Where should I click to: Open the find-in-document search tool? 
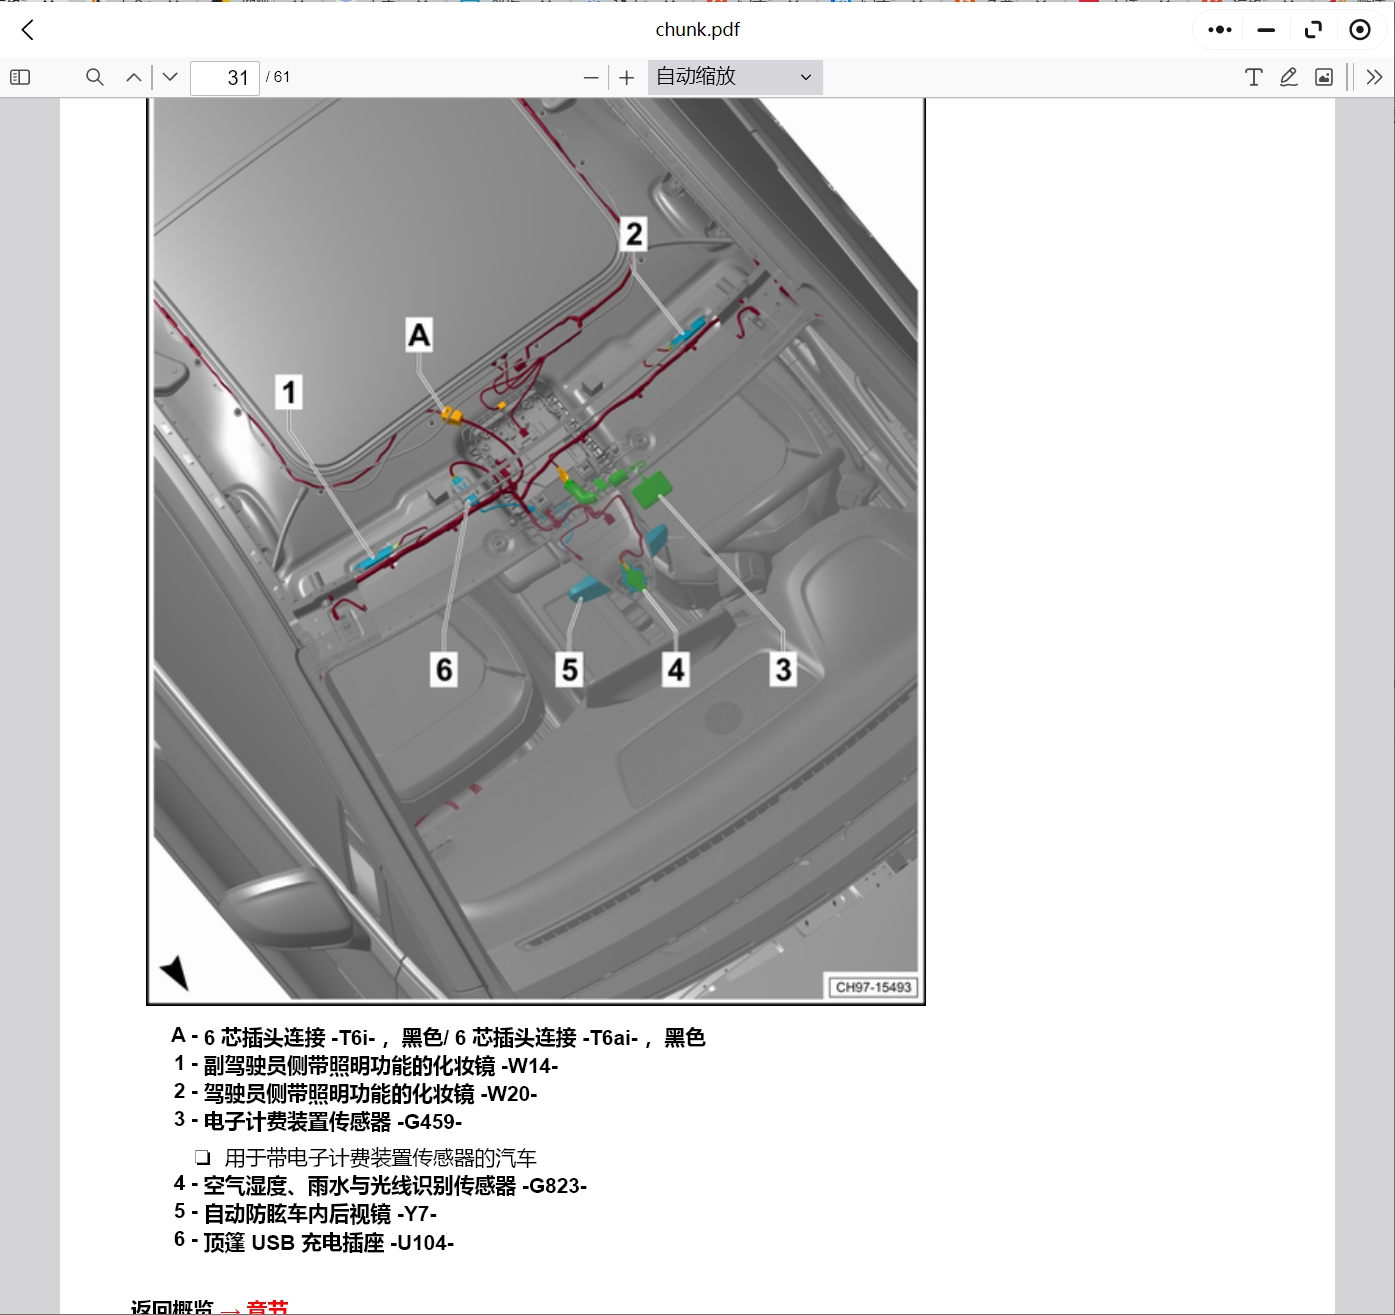tap(95, 77)
